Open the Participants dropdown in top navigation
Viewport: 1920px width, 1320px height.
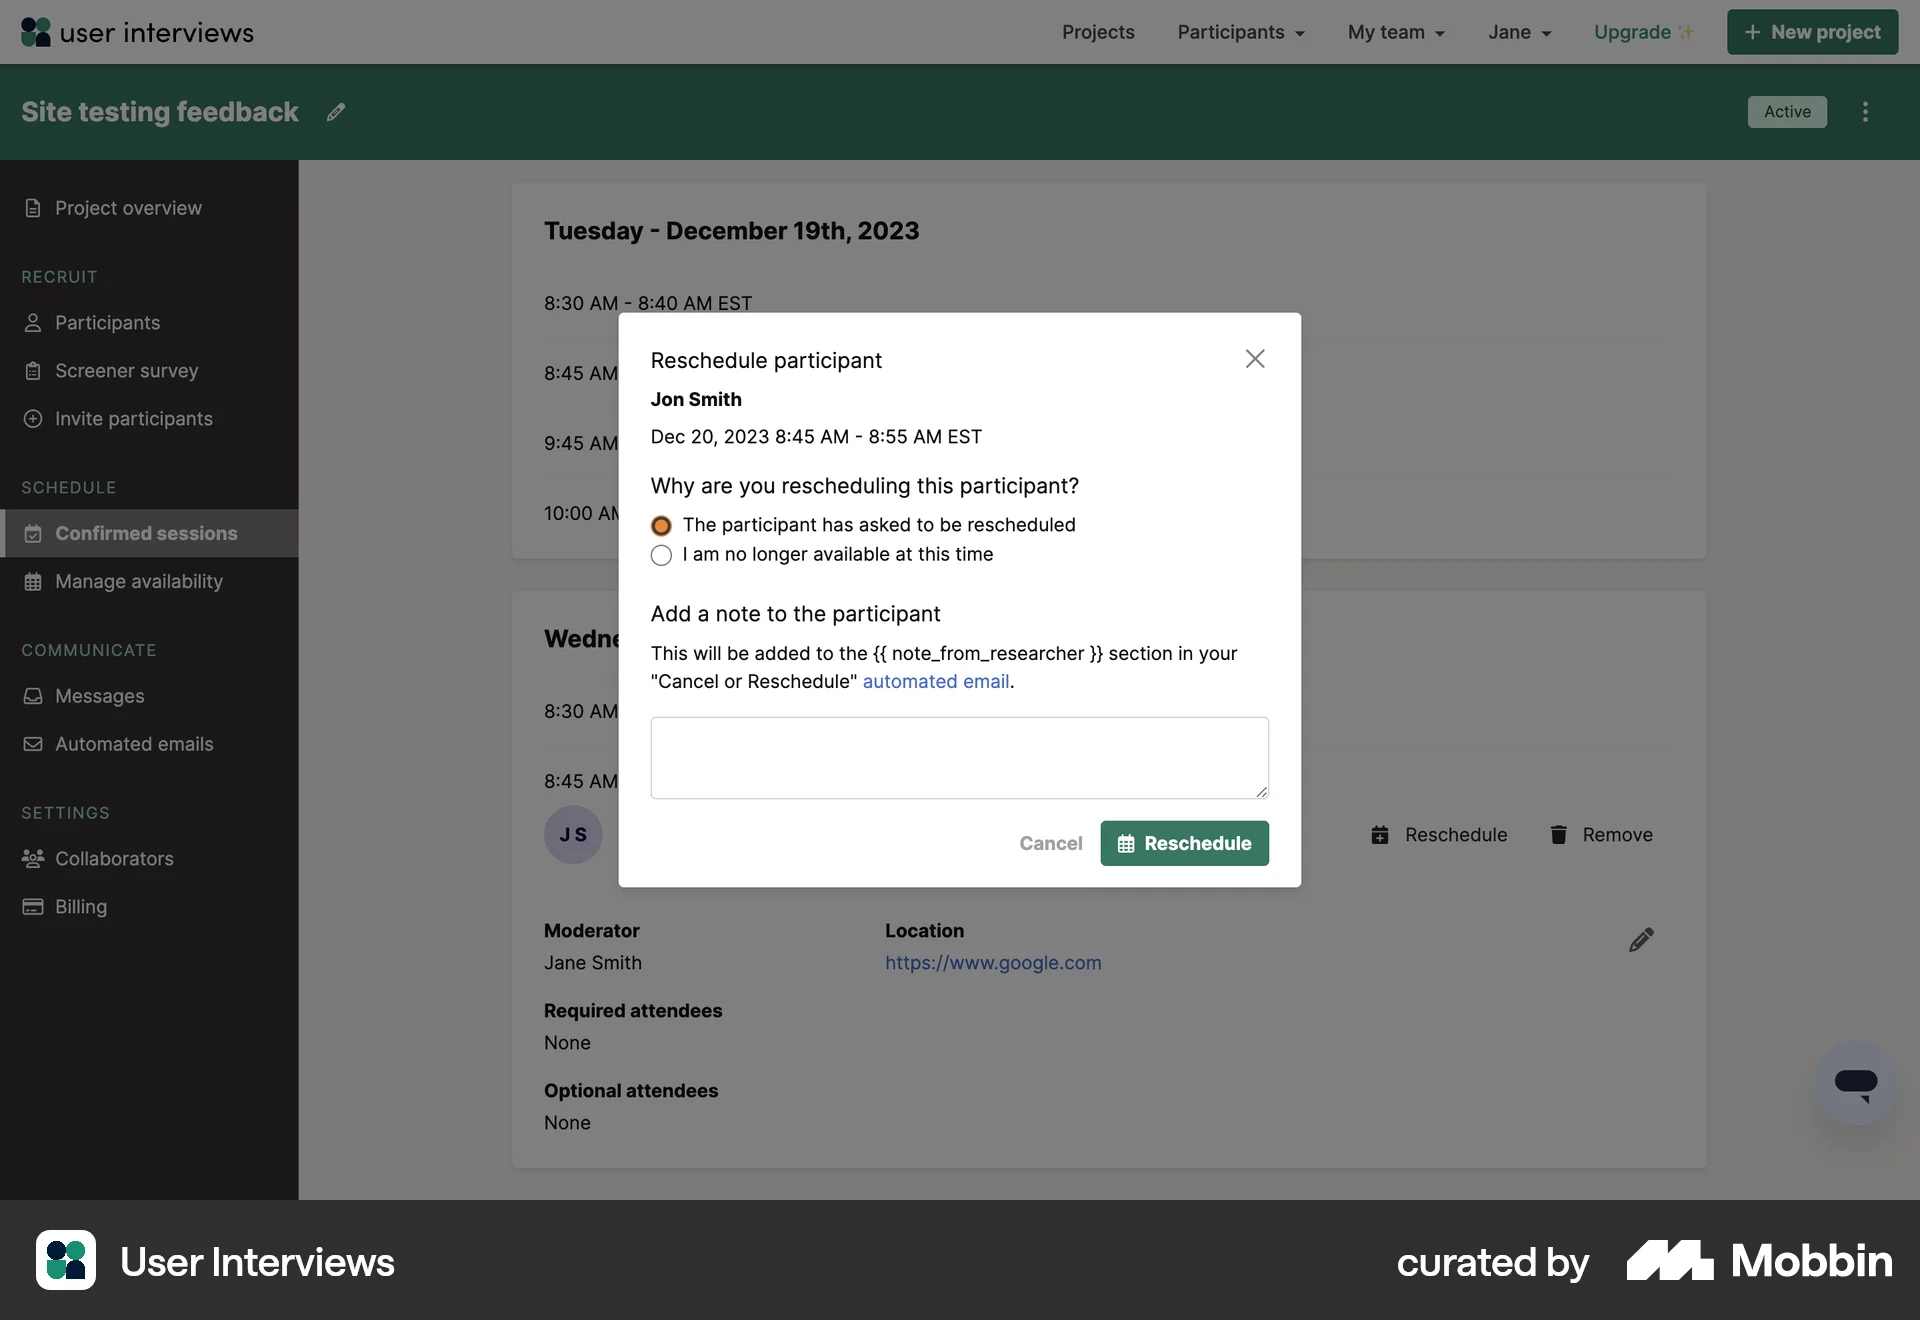pyautogui.click(x=1240, y=32)
